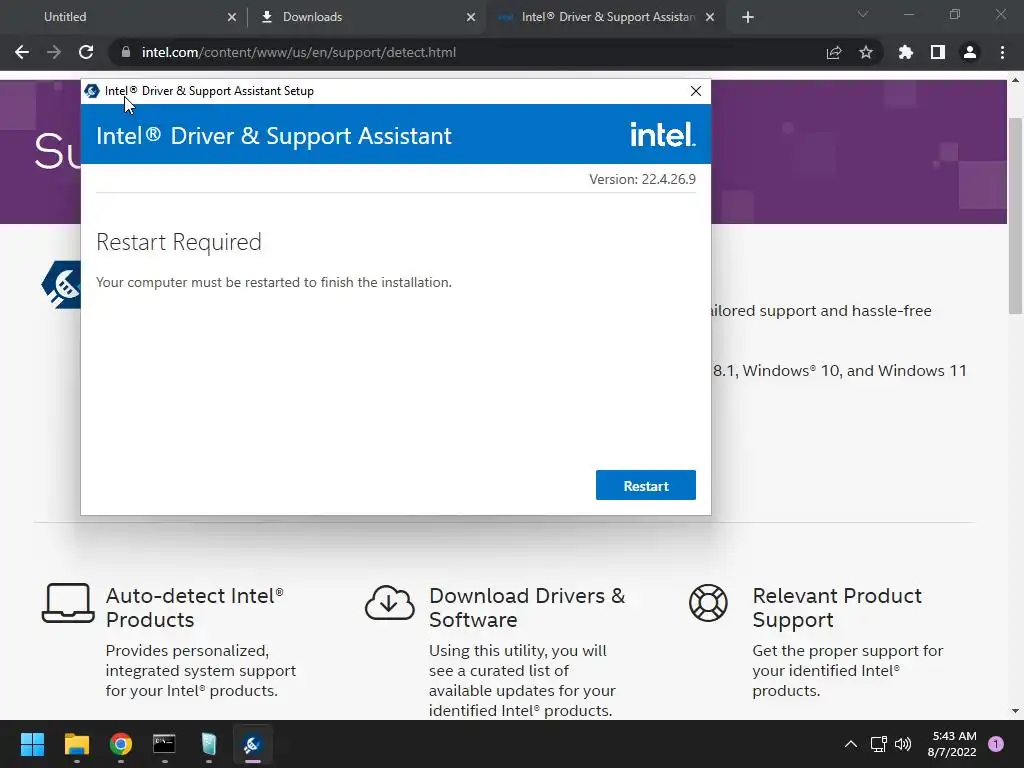This screenshot has width=1024, height=768.
Task: Open network settings from the tray
Action: [878, 744]
